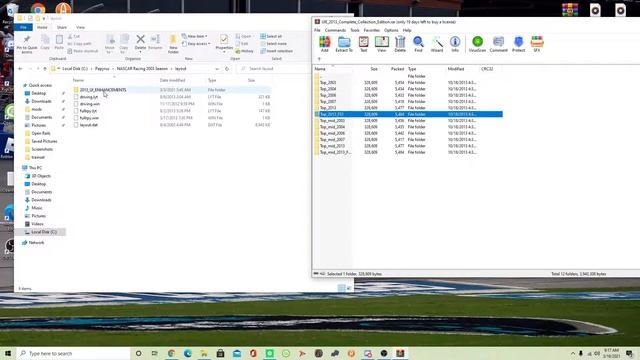Show archive Info in WinRAR
Viewport: 640px width, 360px height.
(455, 44)
